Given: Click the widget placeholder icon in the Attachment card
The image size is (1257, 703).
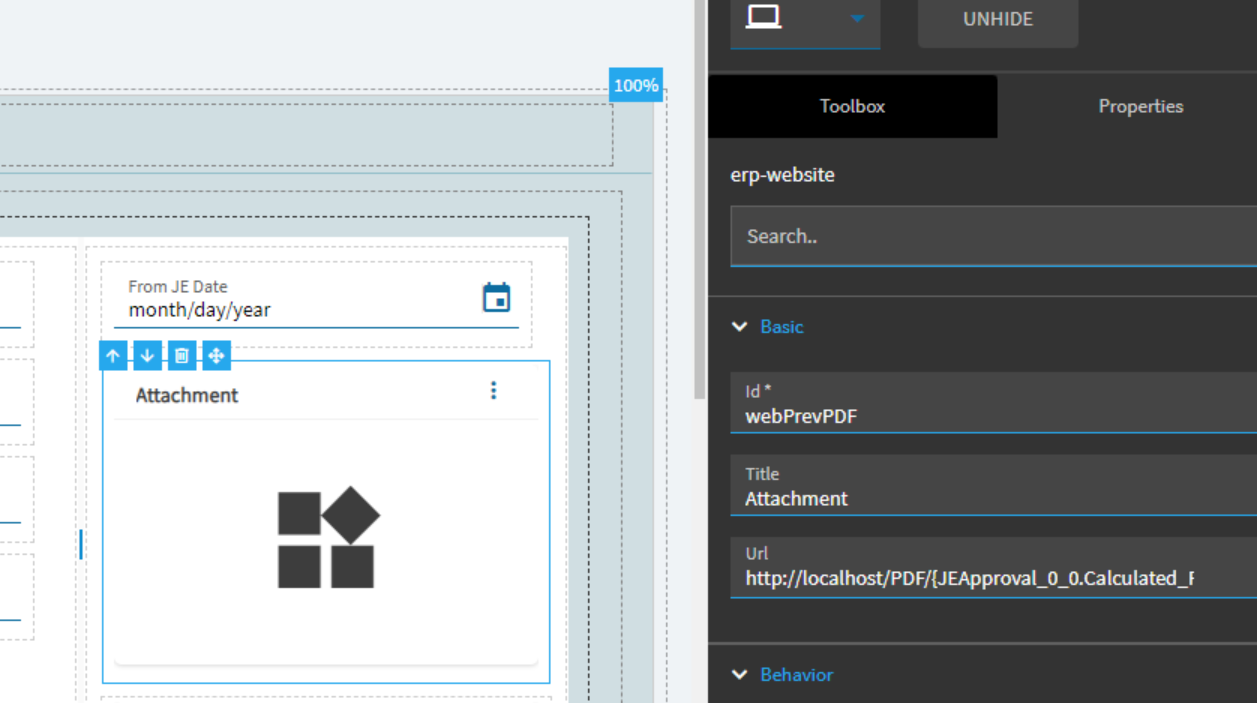Looking at the screenshot, I should pyautogui.click(x=328, y=537).
